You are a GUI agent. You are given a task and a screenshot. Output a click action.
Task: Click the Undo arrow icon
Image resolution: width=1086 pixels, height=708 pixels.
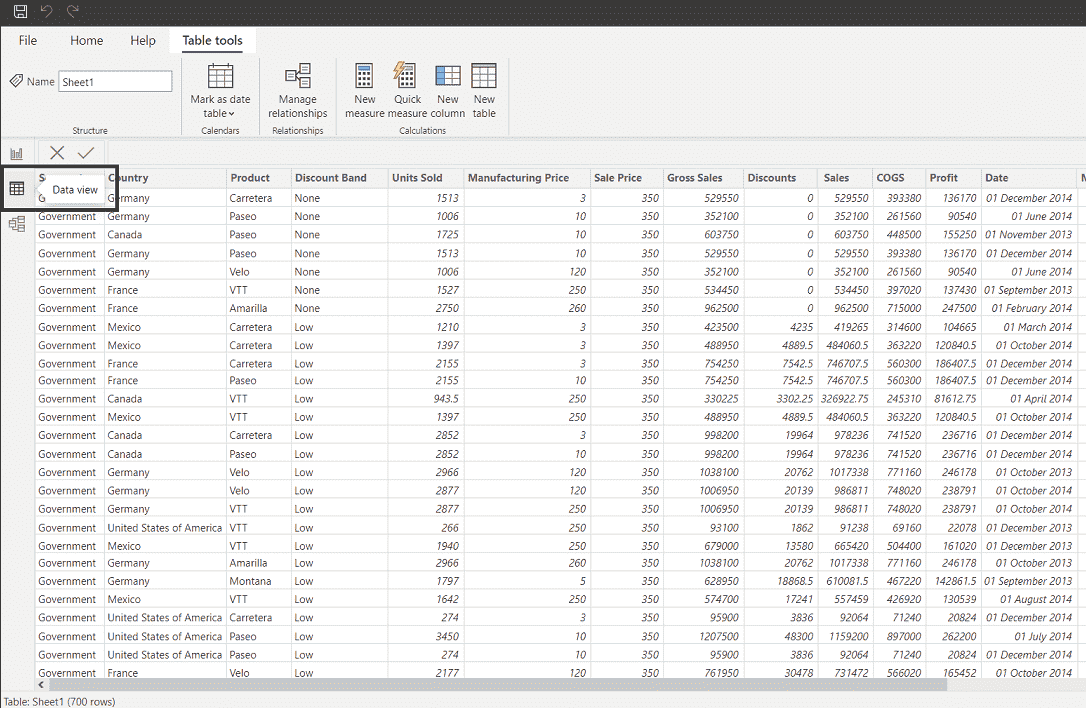click(46, 12)
